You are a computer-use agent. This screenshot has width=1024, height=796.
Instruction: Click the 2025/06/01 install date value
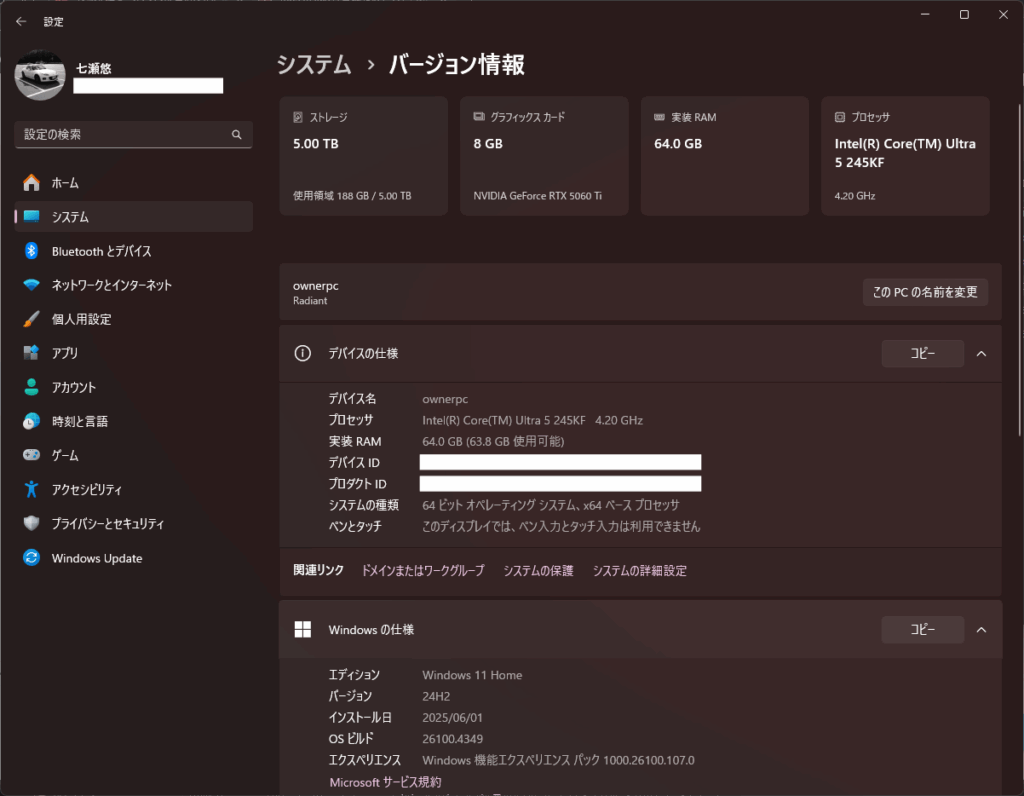pyautogui.click(x=453, y=718)
